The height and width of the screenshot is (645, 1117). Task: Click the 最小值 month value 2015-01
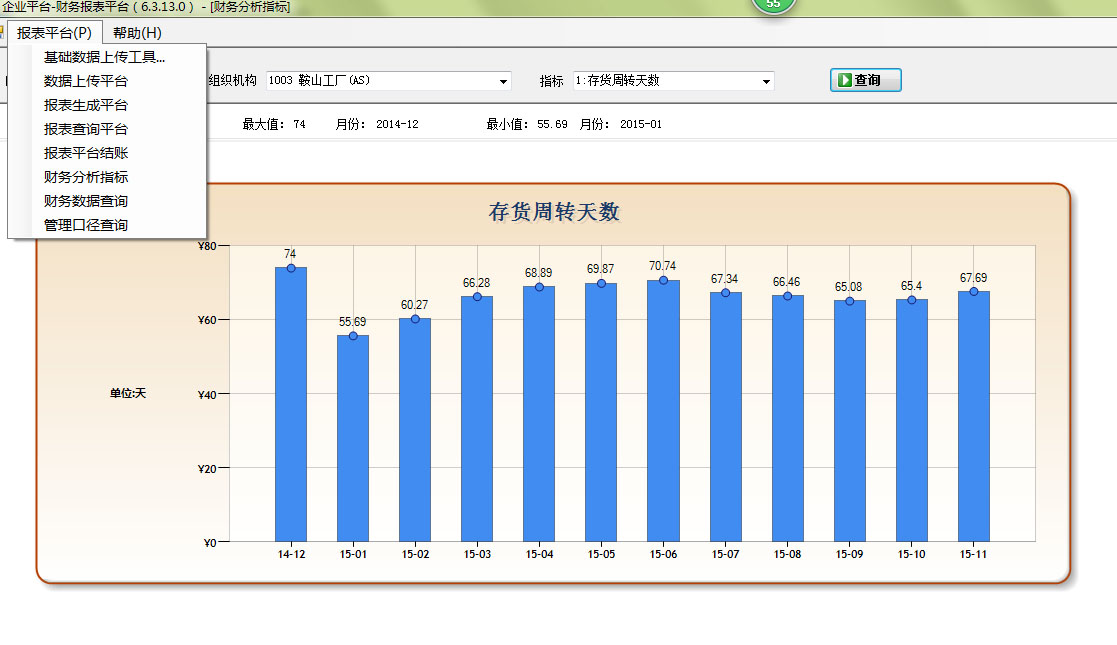point(641,124)
